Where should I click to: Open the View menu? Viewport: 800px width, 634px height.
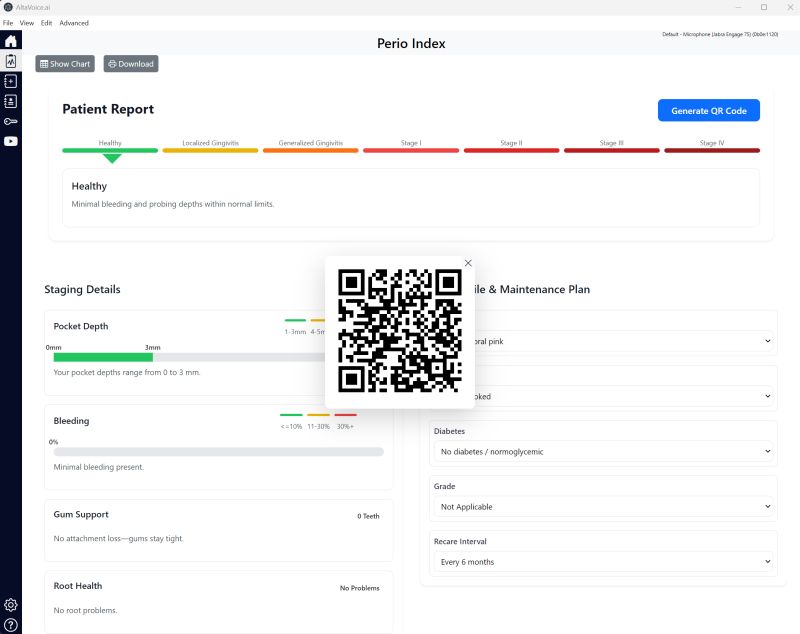click(27, 23)
